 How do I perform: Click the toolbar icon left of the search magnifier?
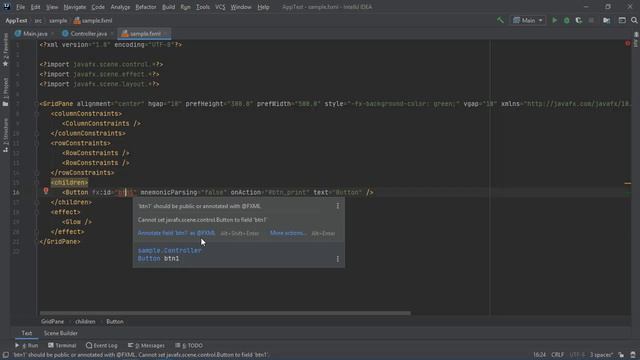(622, 20)
